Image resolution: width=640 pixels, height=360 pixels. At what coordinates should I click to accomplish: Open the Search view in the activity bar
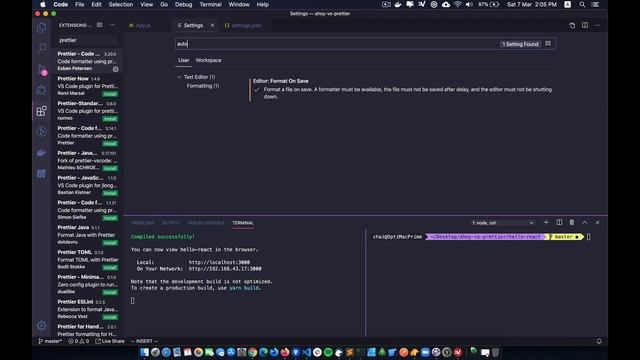tap(42, 48)
